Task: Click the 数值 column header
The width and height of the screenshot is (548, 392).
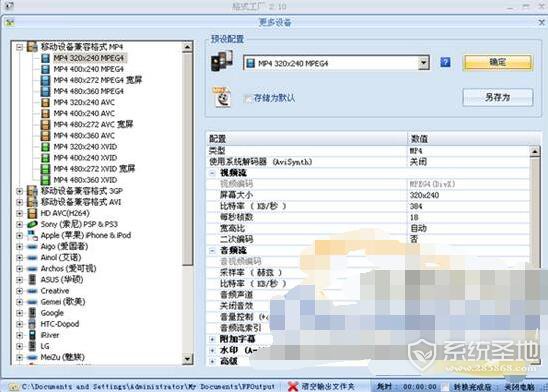Action: pos(474,139)
